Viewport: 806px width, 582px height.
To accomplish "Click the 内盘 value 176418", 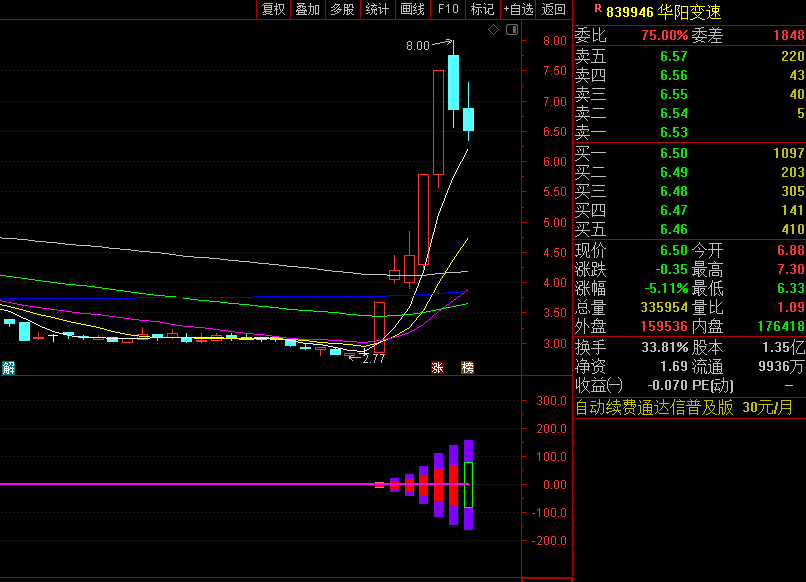I will [781, 326].
